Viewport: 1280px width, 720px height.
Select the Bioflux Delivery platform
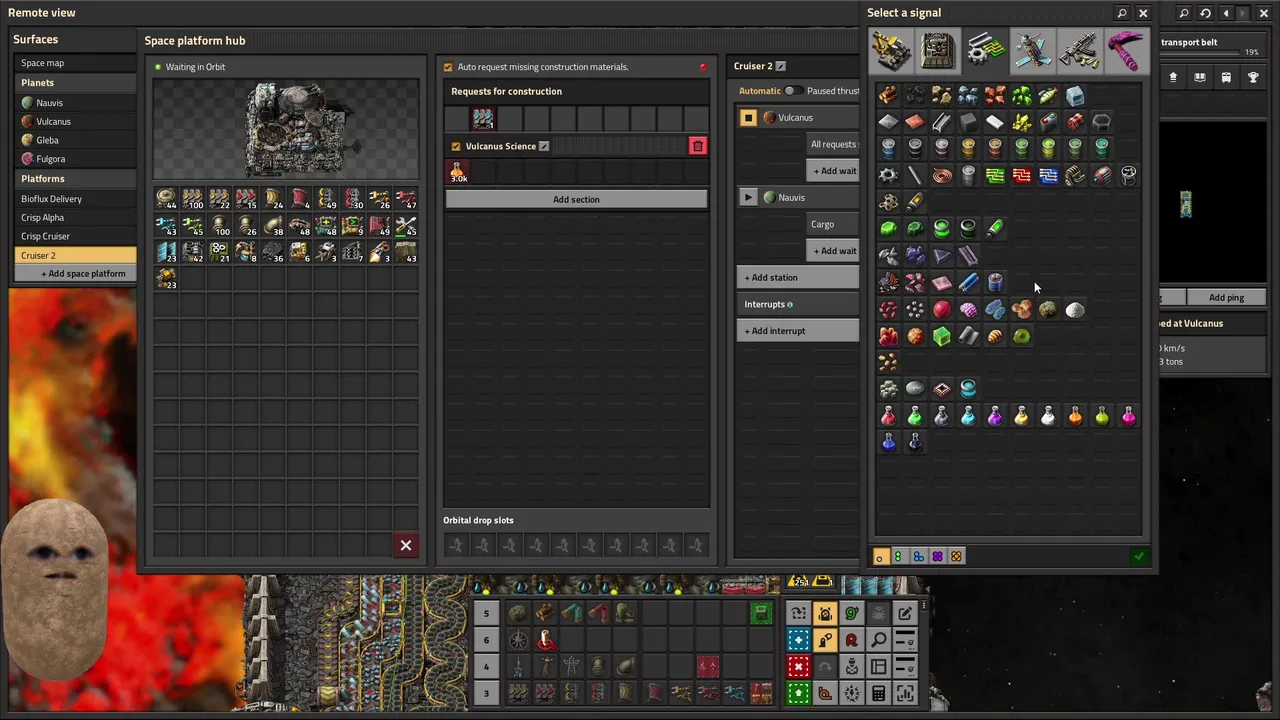click(74, 199)
